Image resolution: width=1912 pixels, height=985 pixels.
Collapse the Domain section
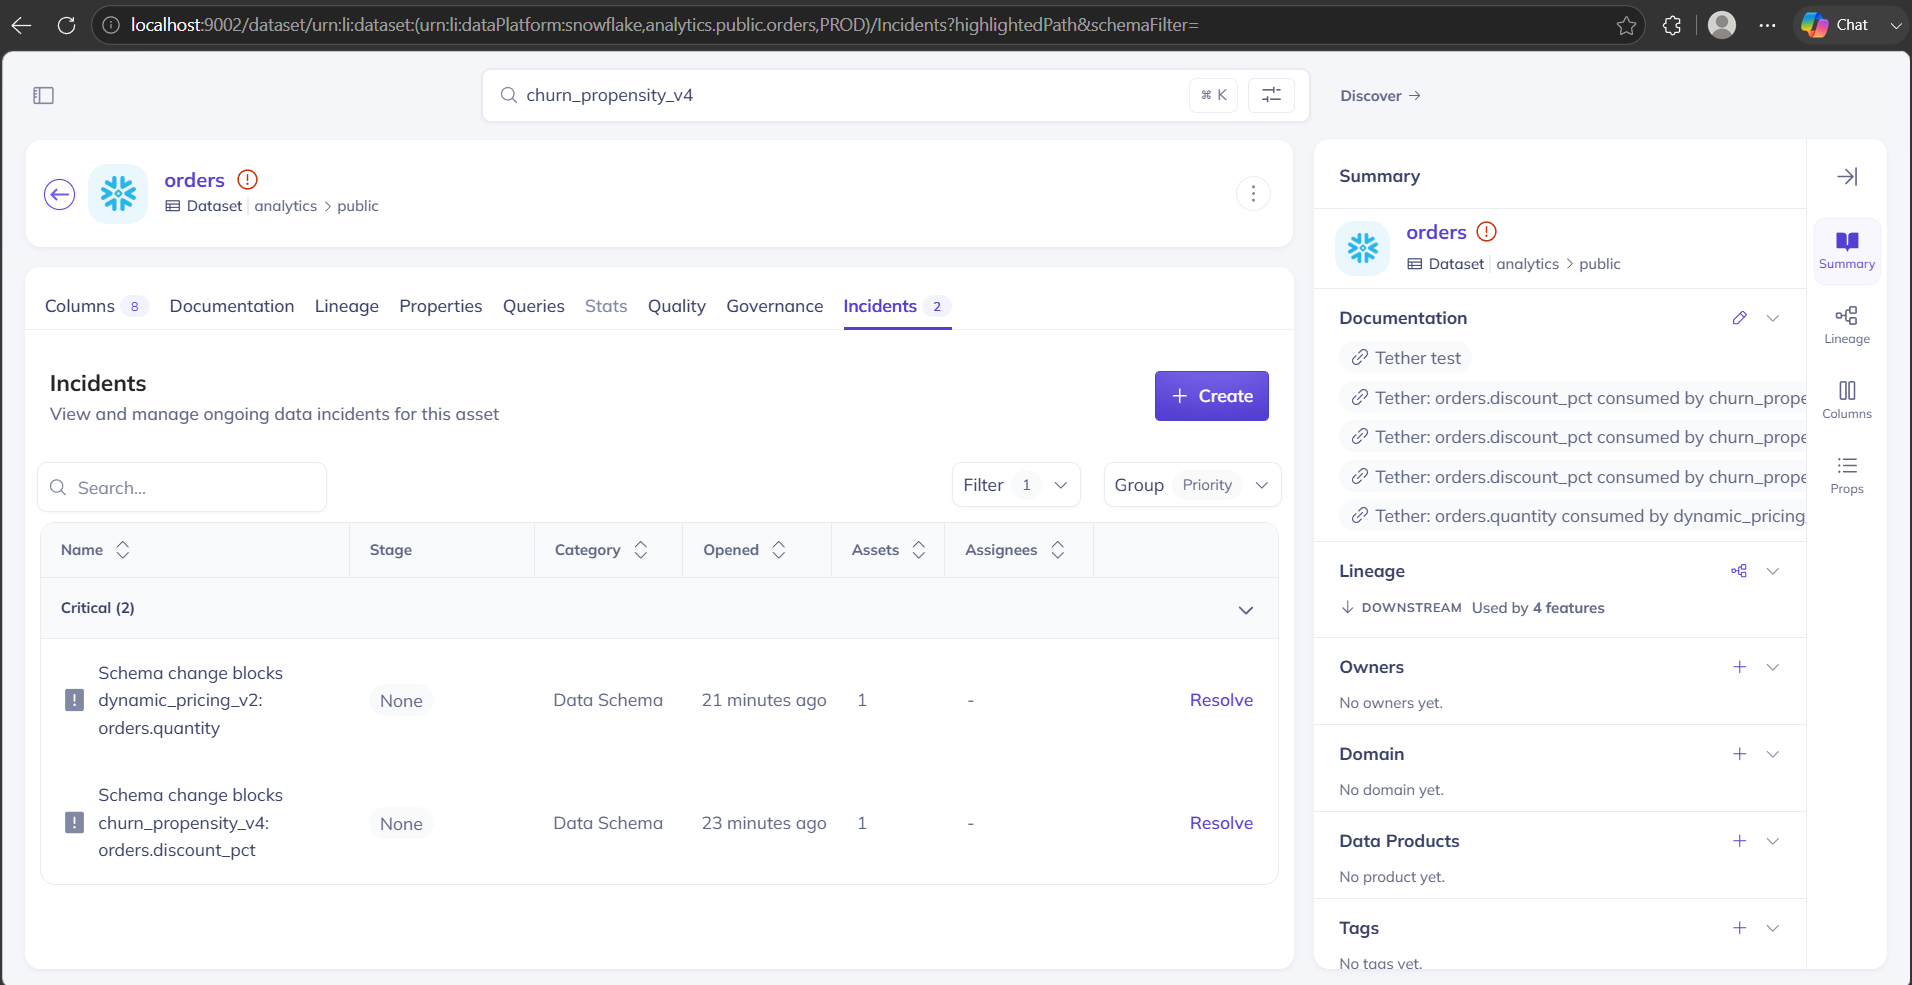(1773, 754)
